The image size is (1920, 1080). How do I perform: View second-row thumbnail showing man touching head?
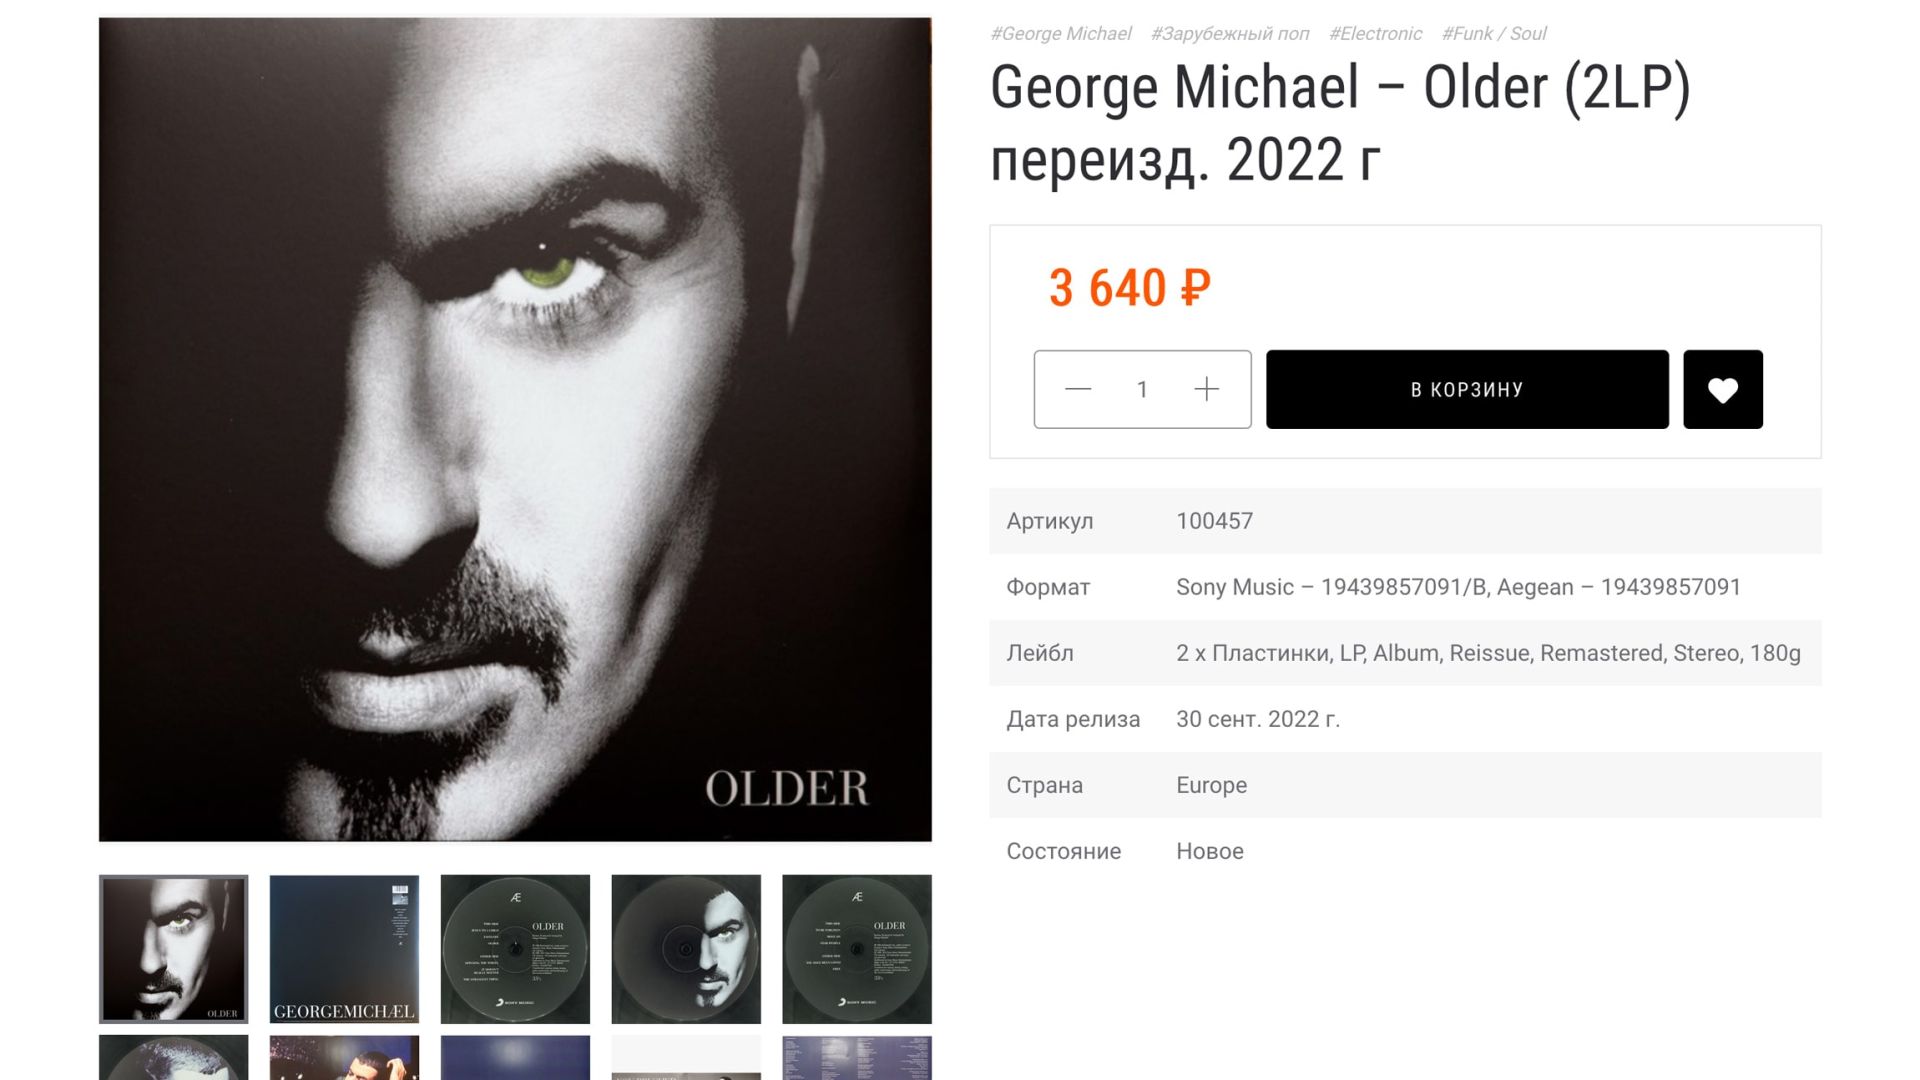pos(344,1058)
